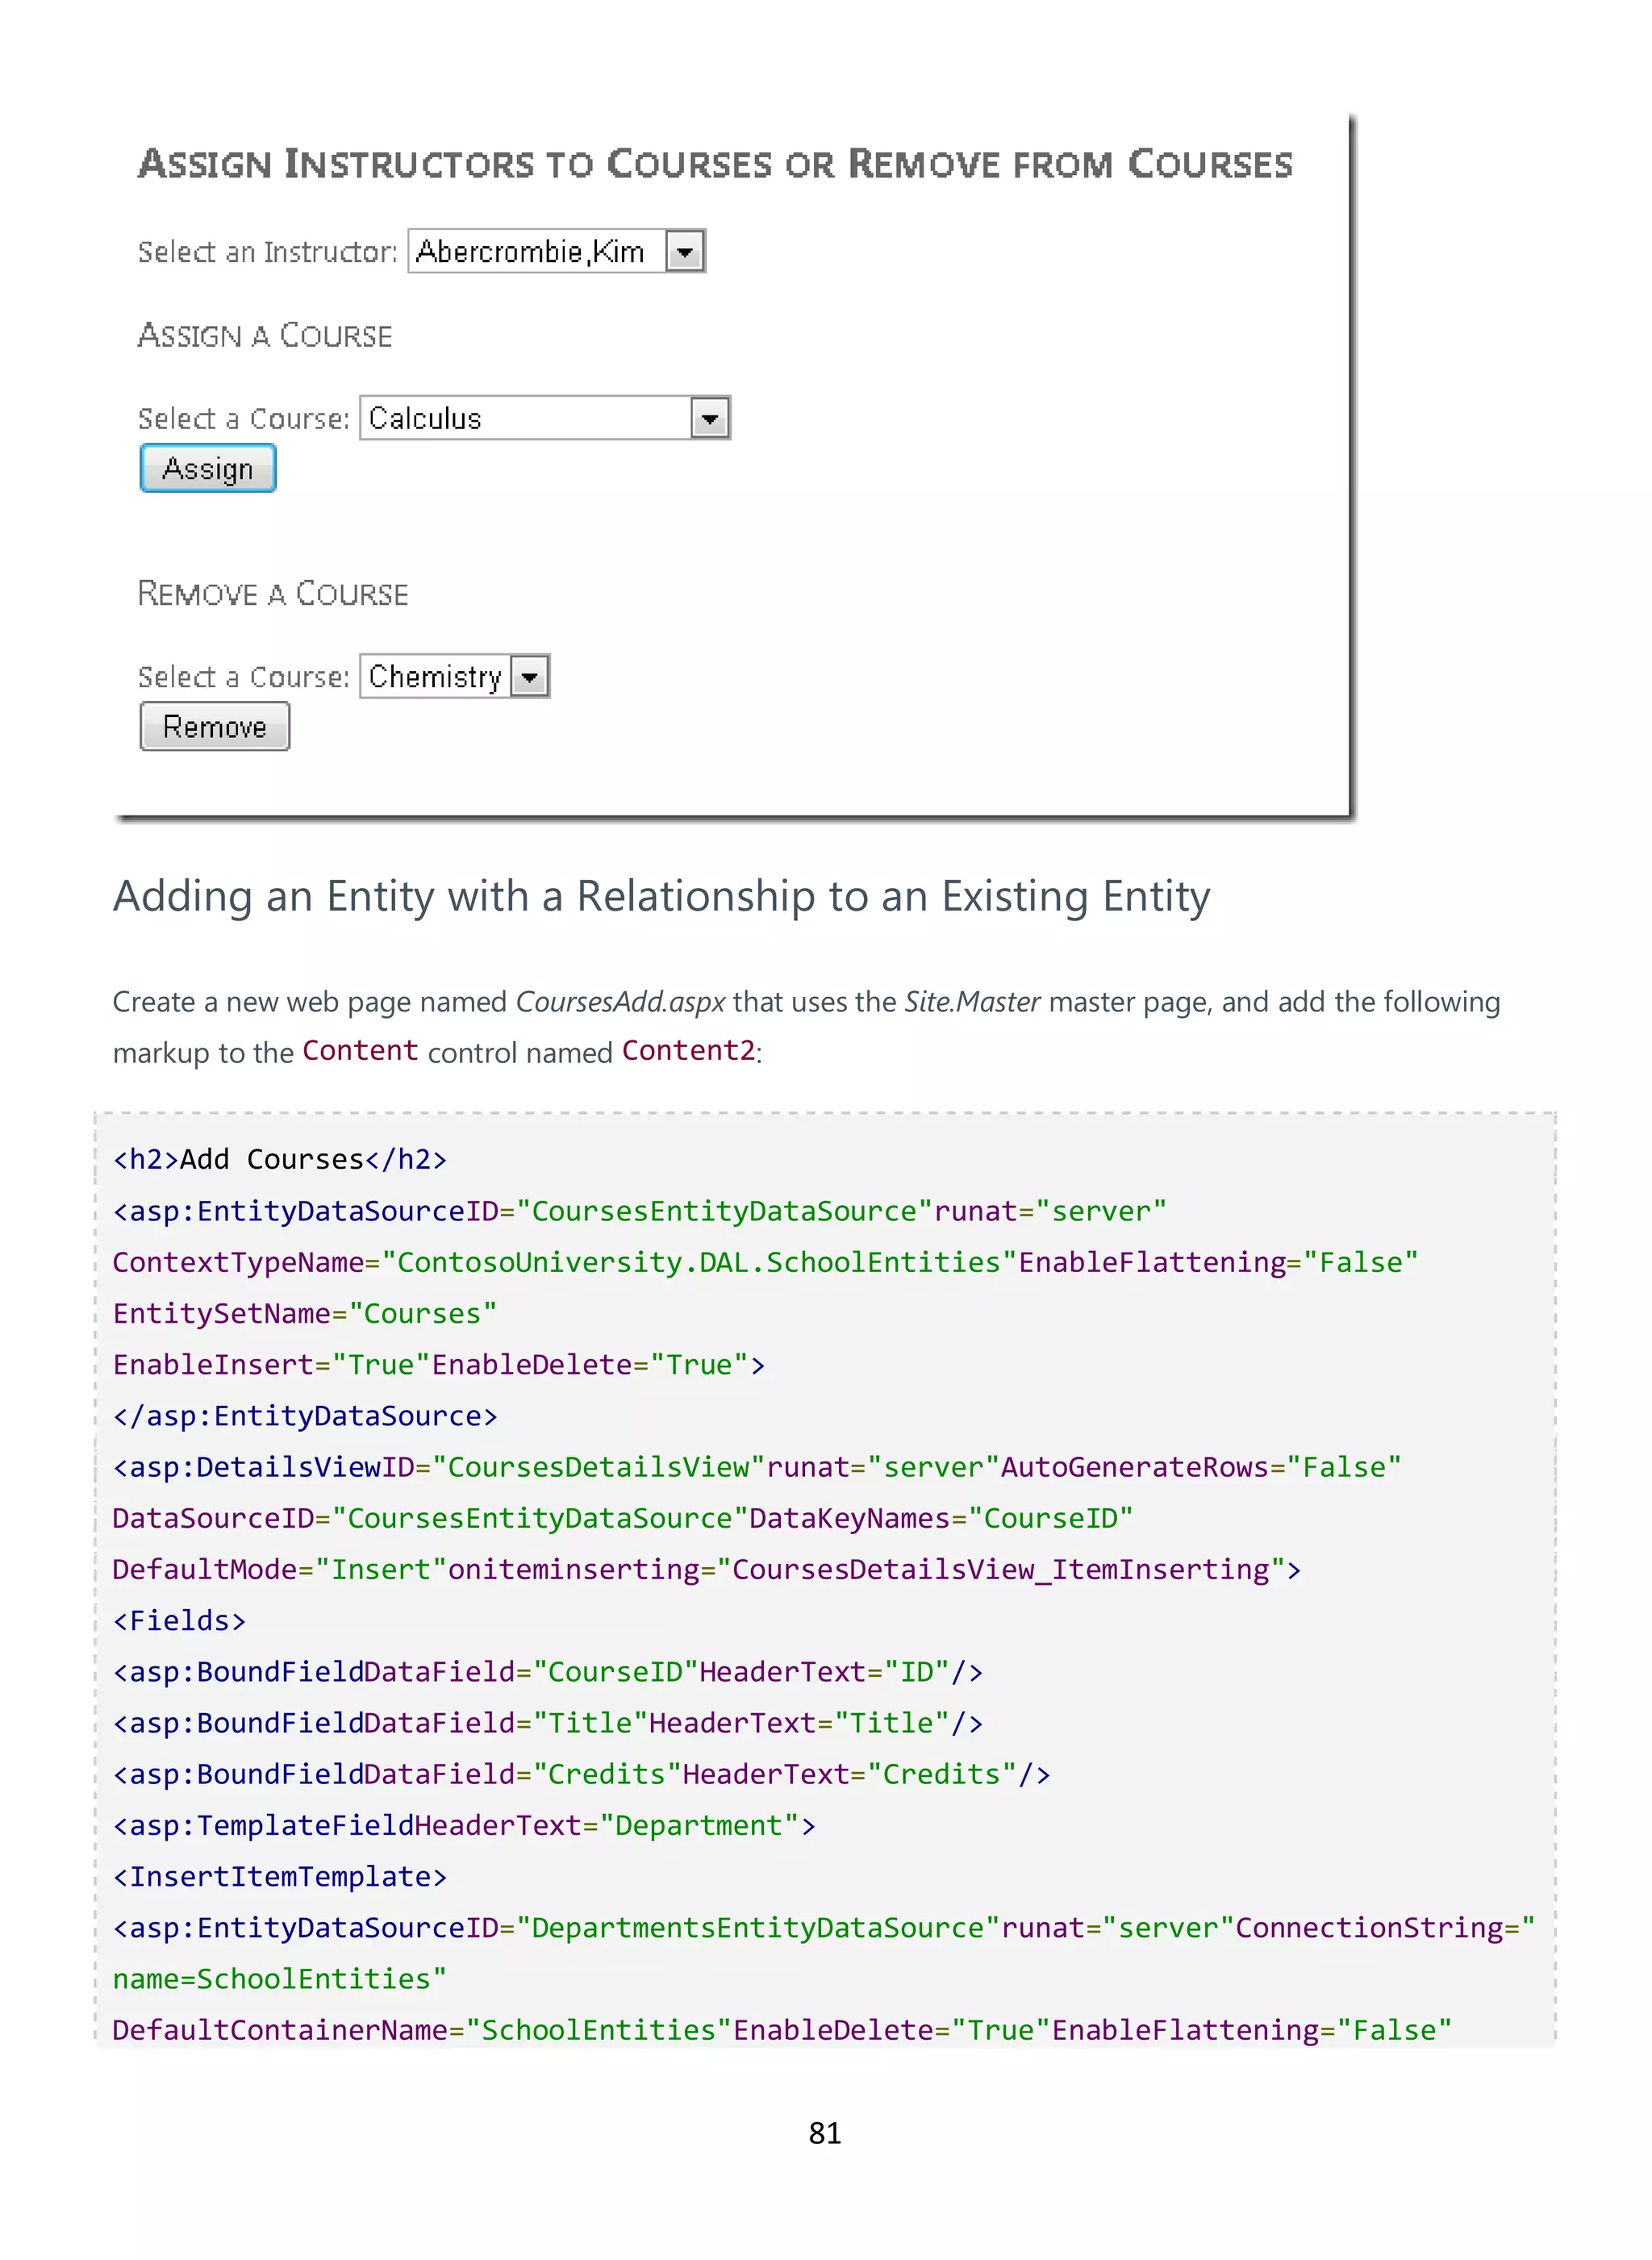Click the Chemistry selection box

(x=455, y=677)
